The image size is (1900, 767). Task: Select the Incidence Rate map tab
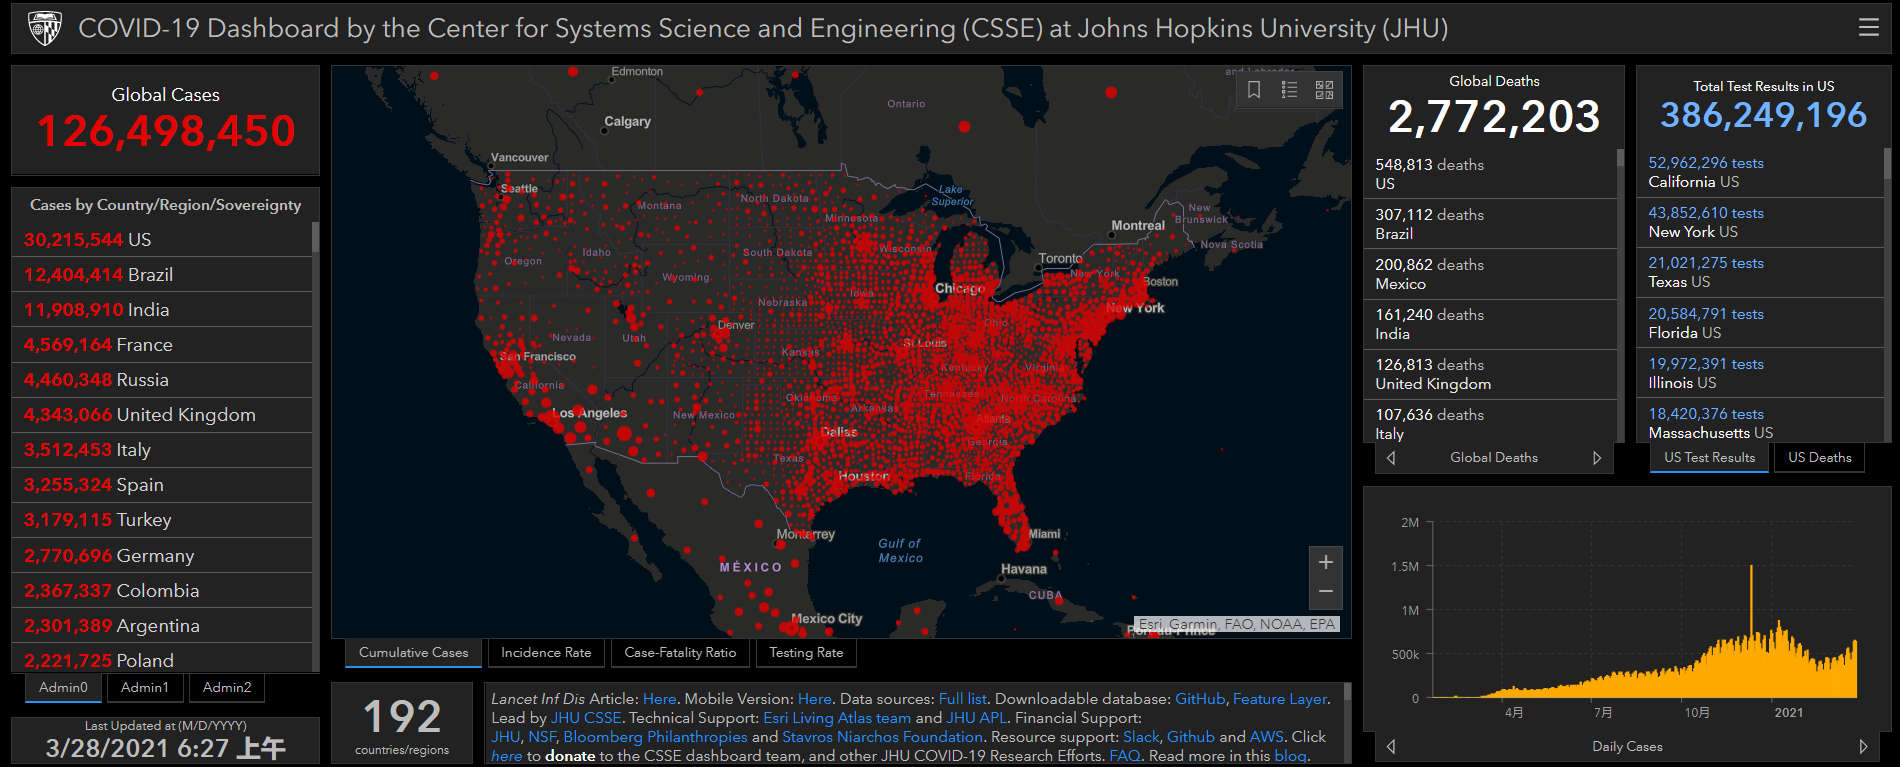[x=546, y=653]
